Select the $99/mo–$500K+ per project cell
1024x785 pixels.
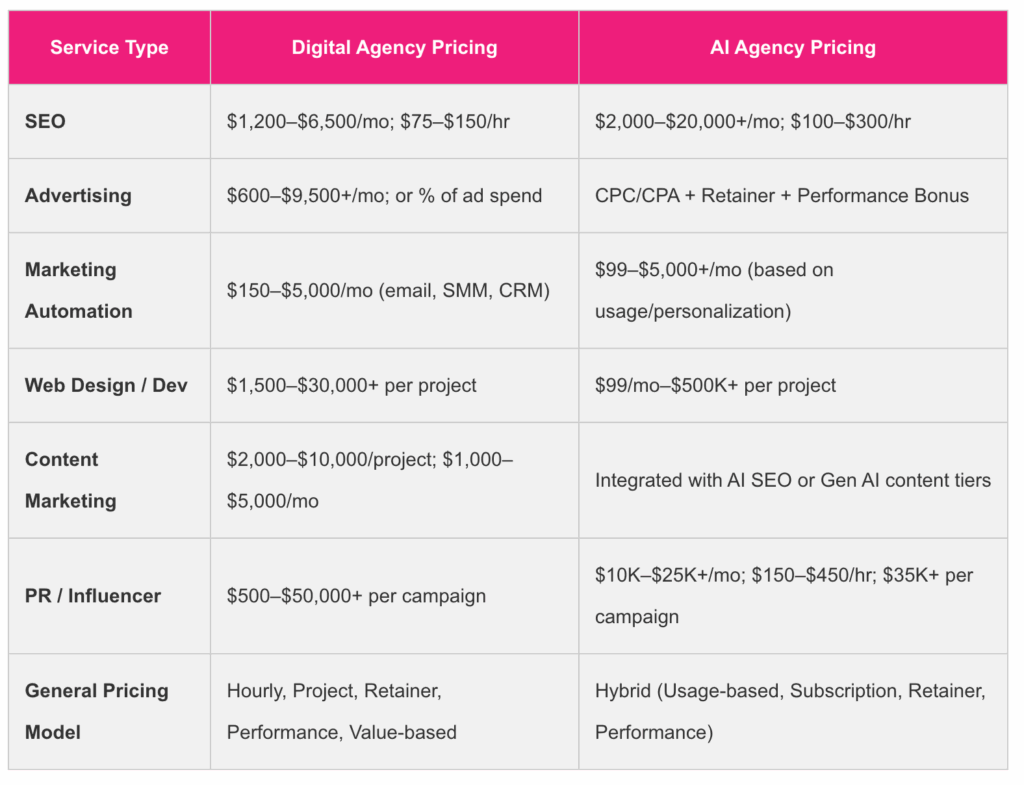pos(715,385)
